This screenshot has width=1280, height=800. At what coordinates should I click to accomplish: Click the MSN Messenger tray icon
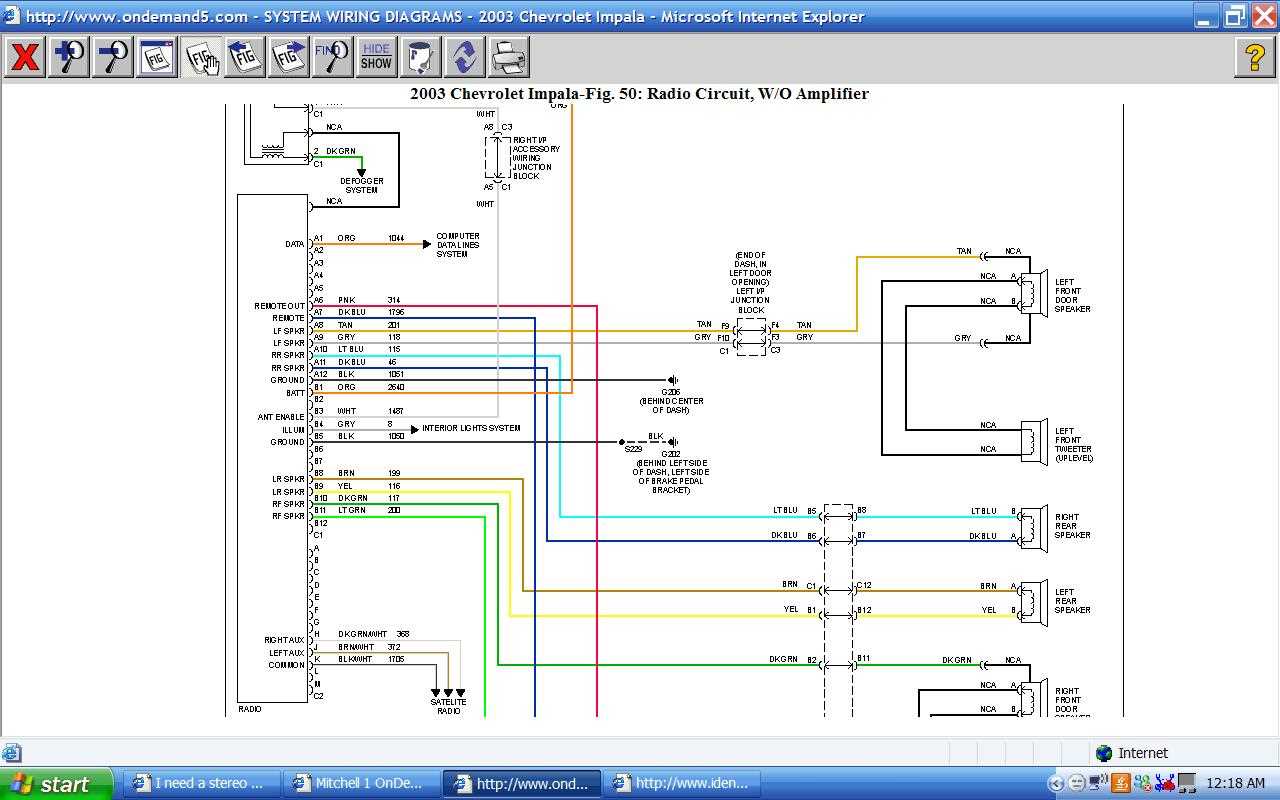pos(1141,783)
